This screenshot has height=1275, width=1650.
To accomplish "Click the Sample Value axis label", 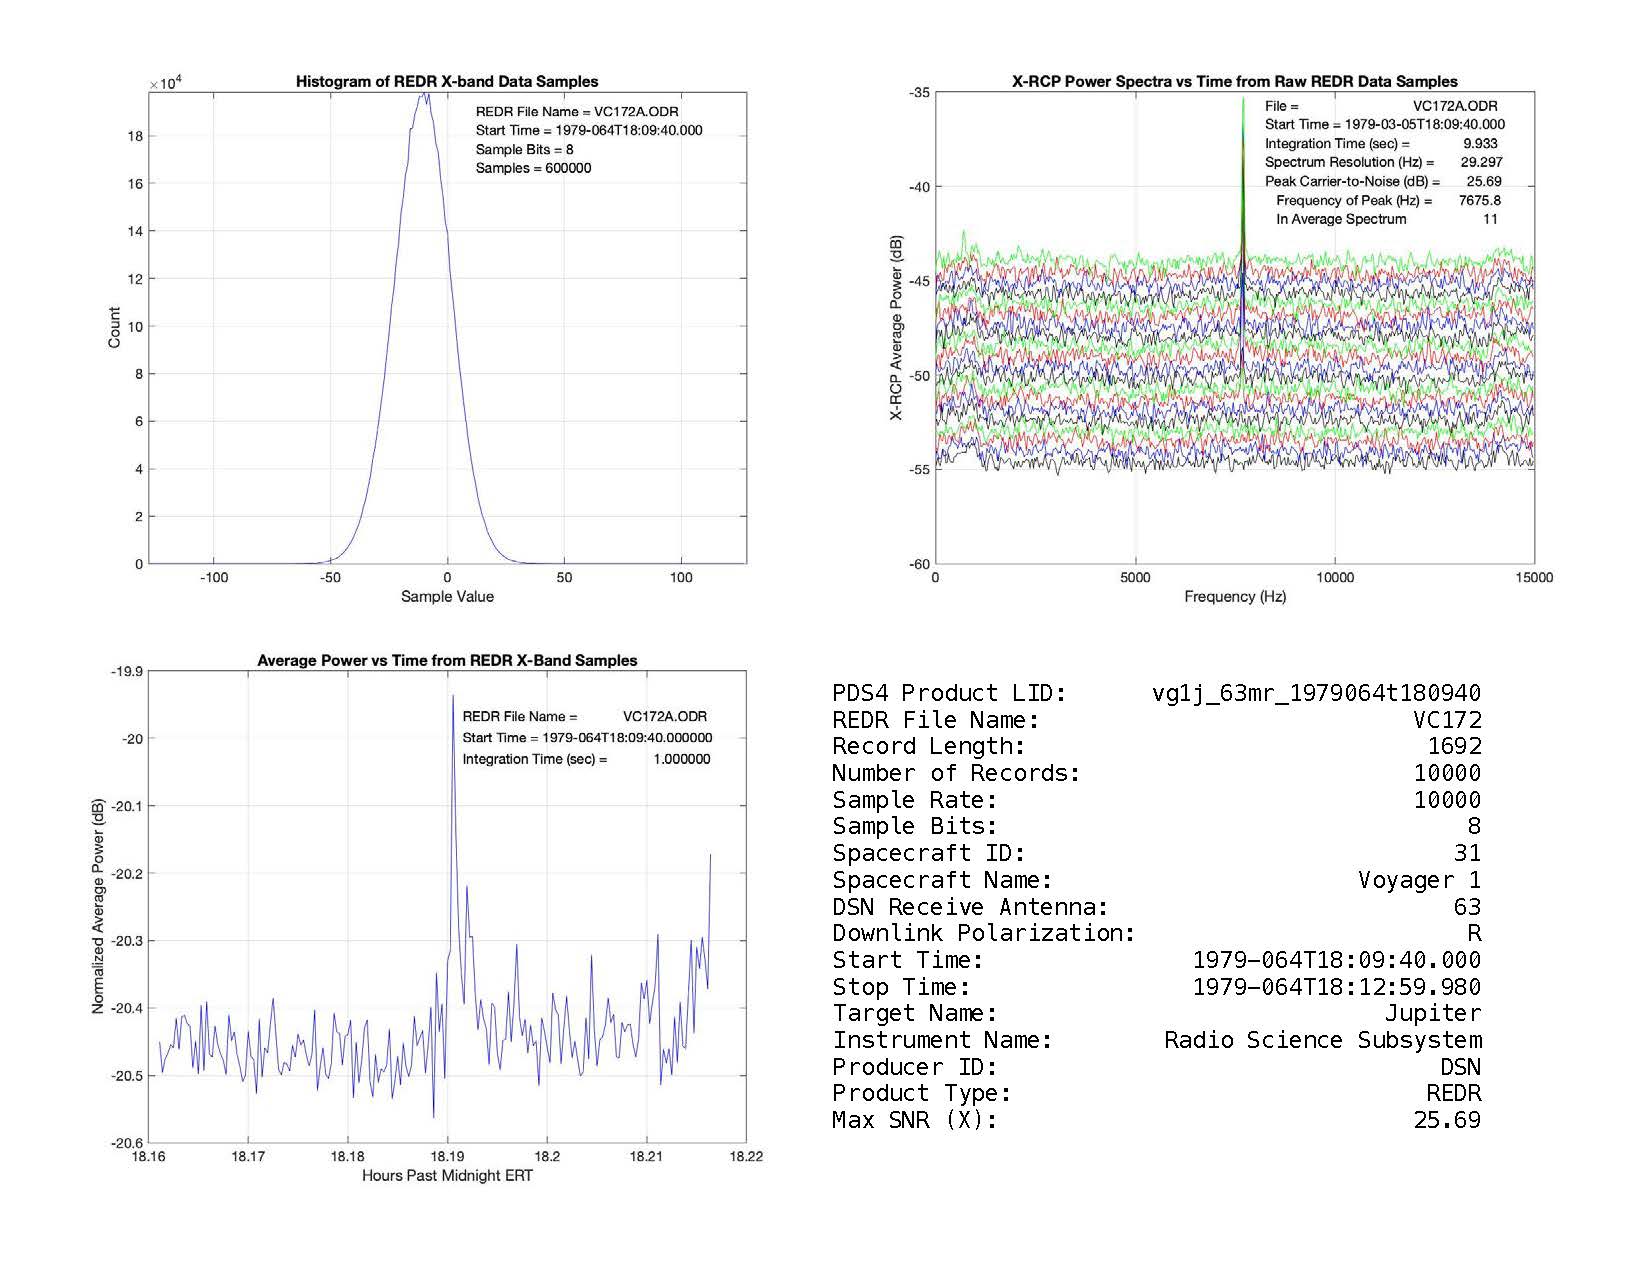I will click(447, 597).
